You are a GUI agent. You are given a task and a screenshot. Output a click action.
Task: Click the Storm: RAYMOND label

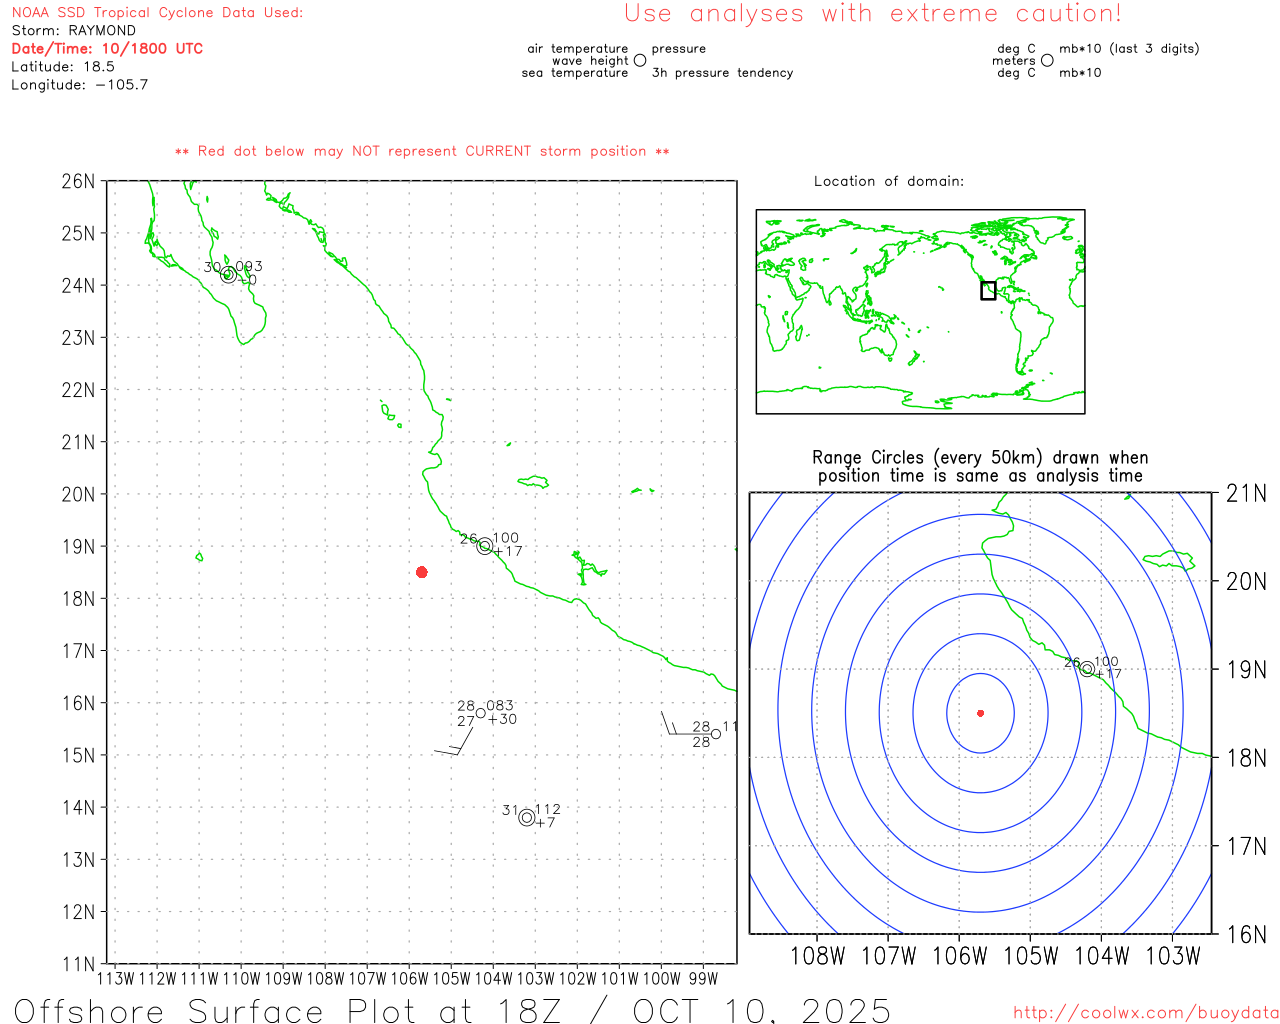coord(73,30)
